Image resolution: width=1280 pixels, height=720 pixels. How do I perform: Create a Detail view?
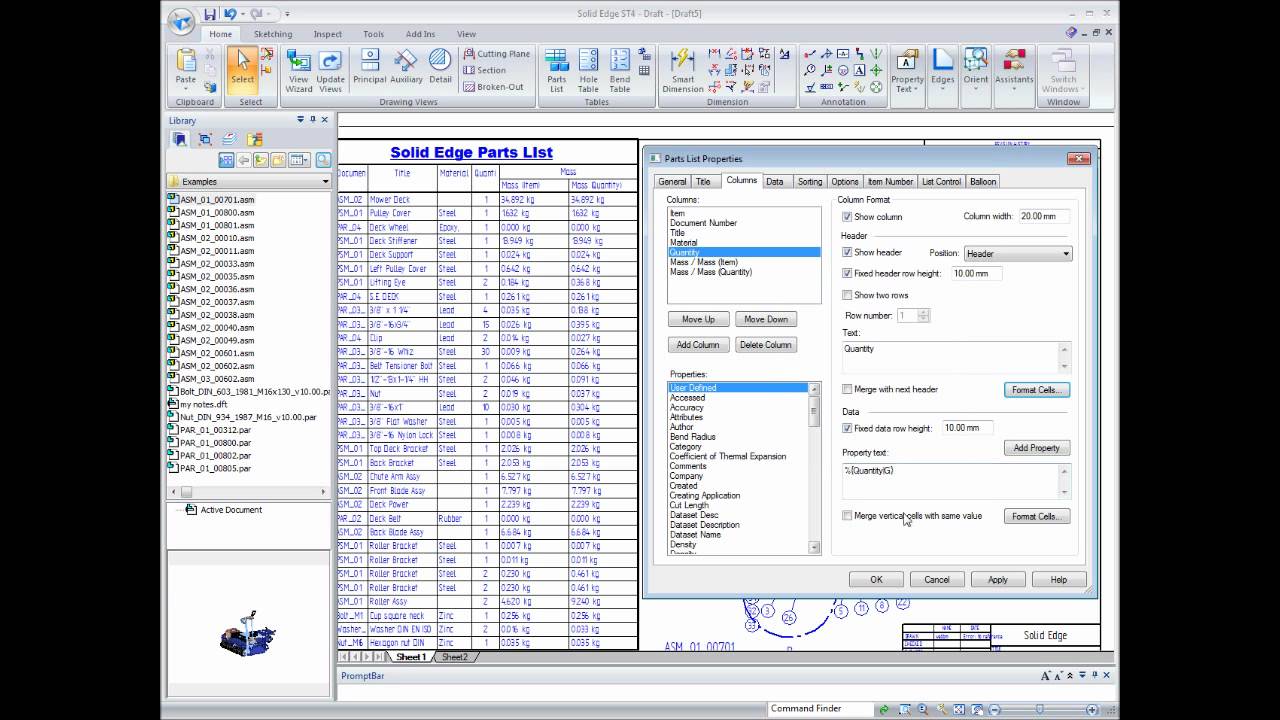pyautogui.click(x=440, y=67)
